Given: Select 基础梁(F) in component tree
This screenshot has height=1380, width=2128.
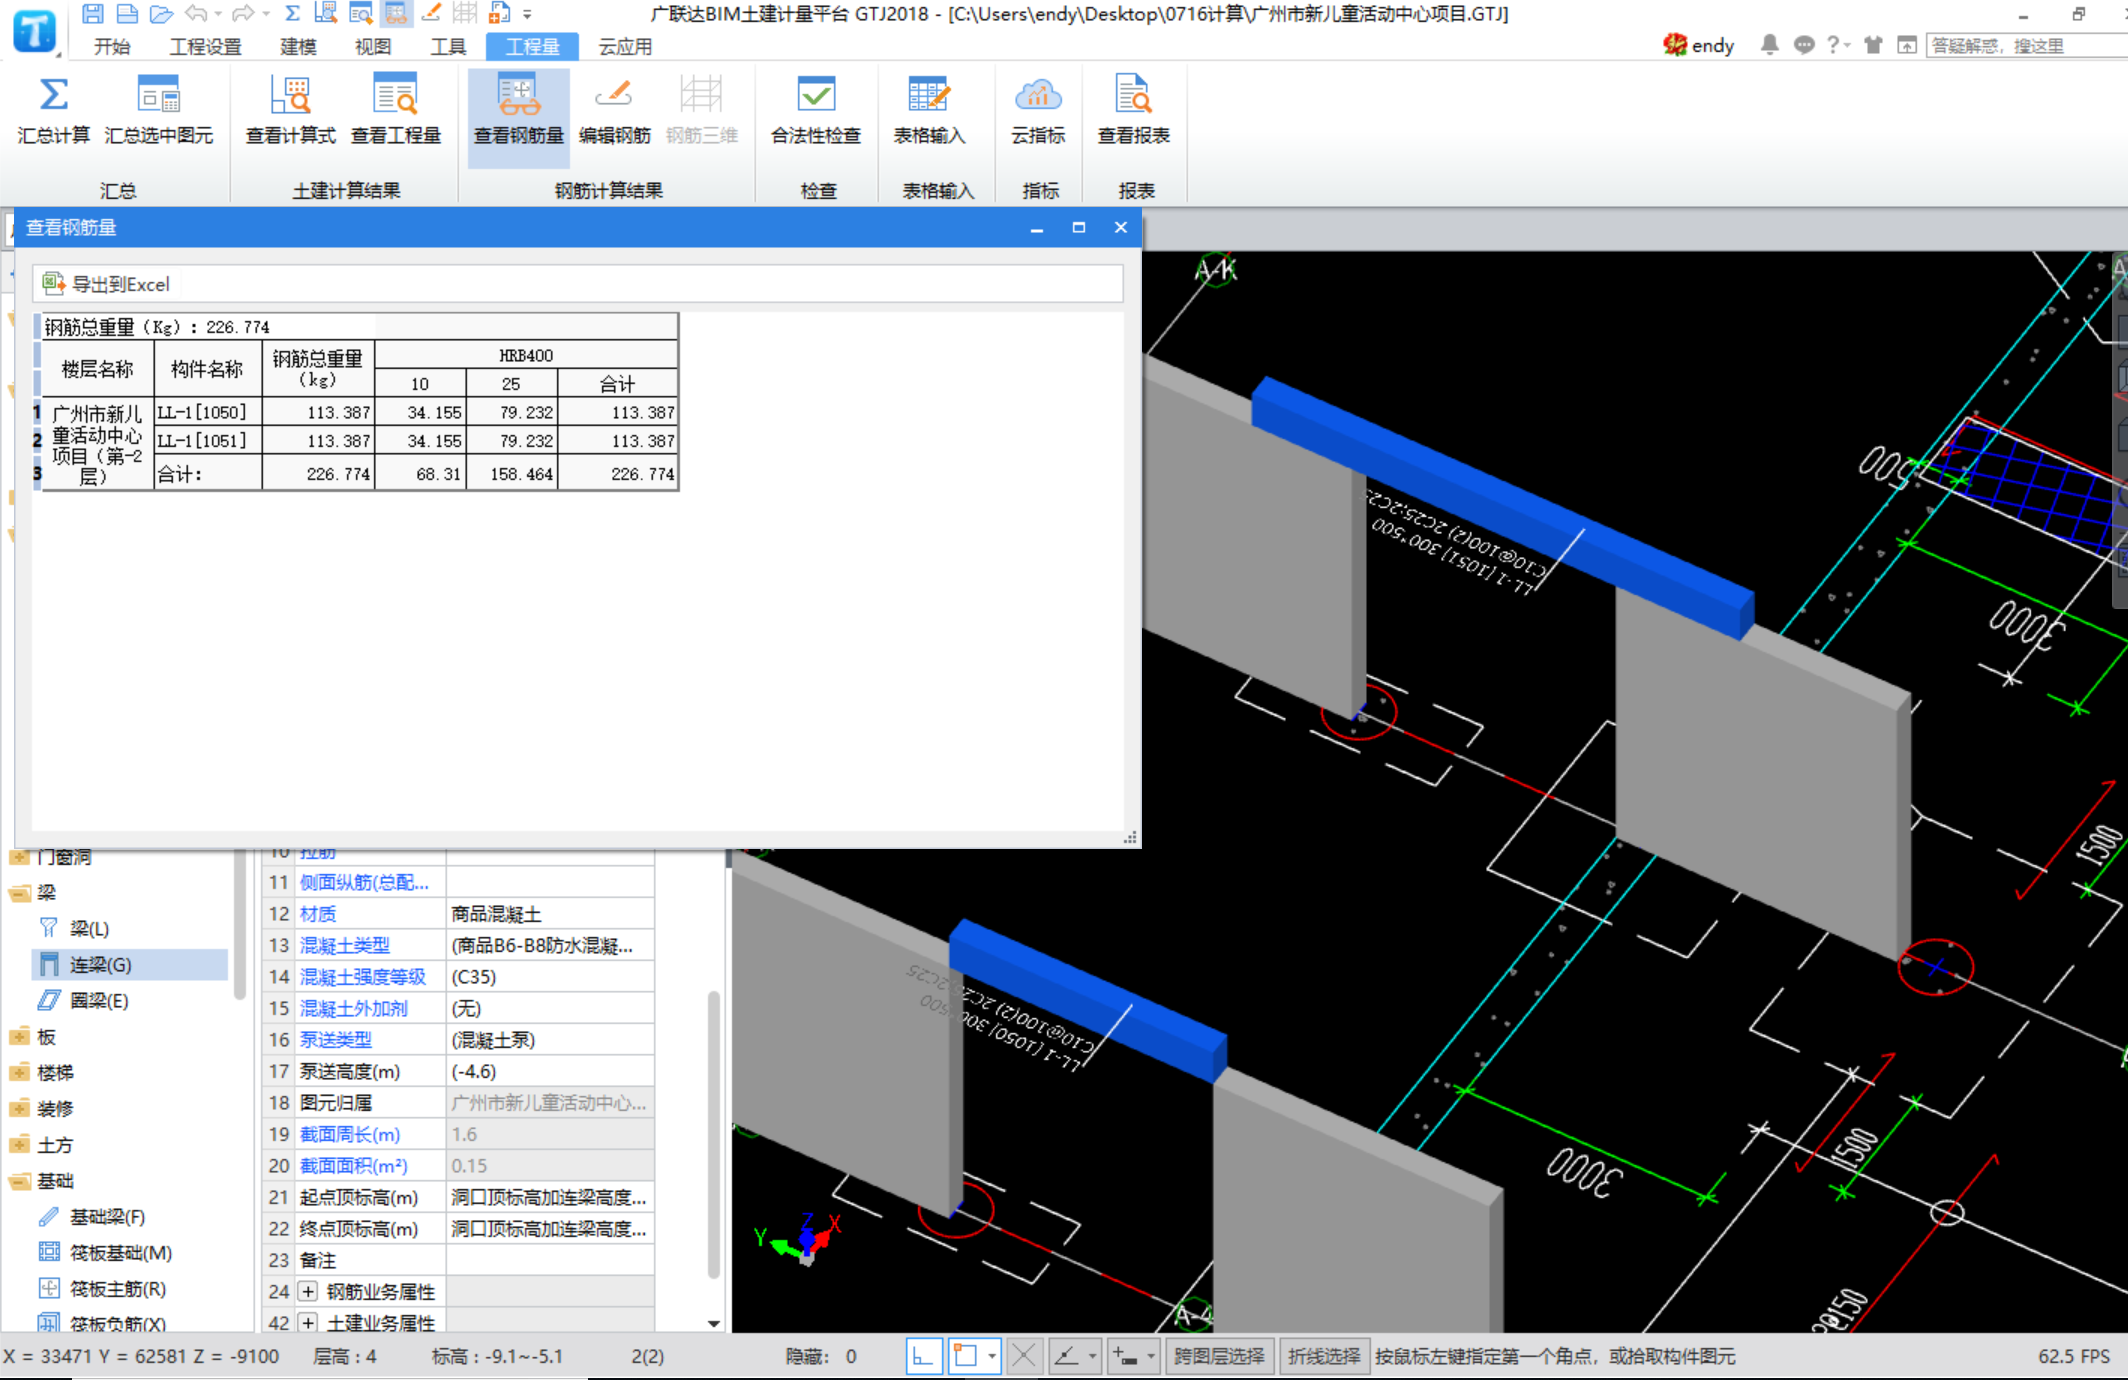Looking at the screenshot, I should (x=107, y=1216).
